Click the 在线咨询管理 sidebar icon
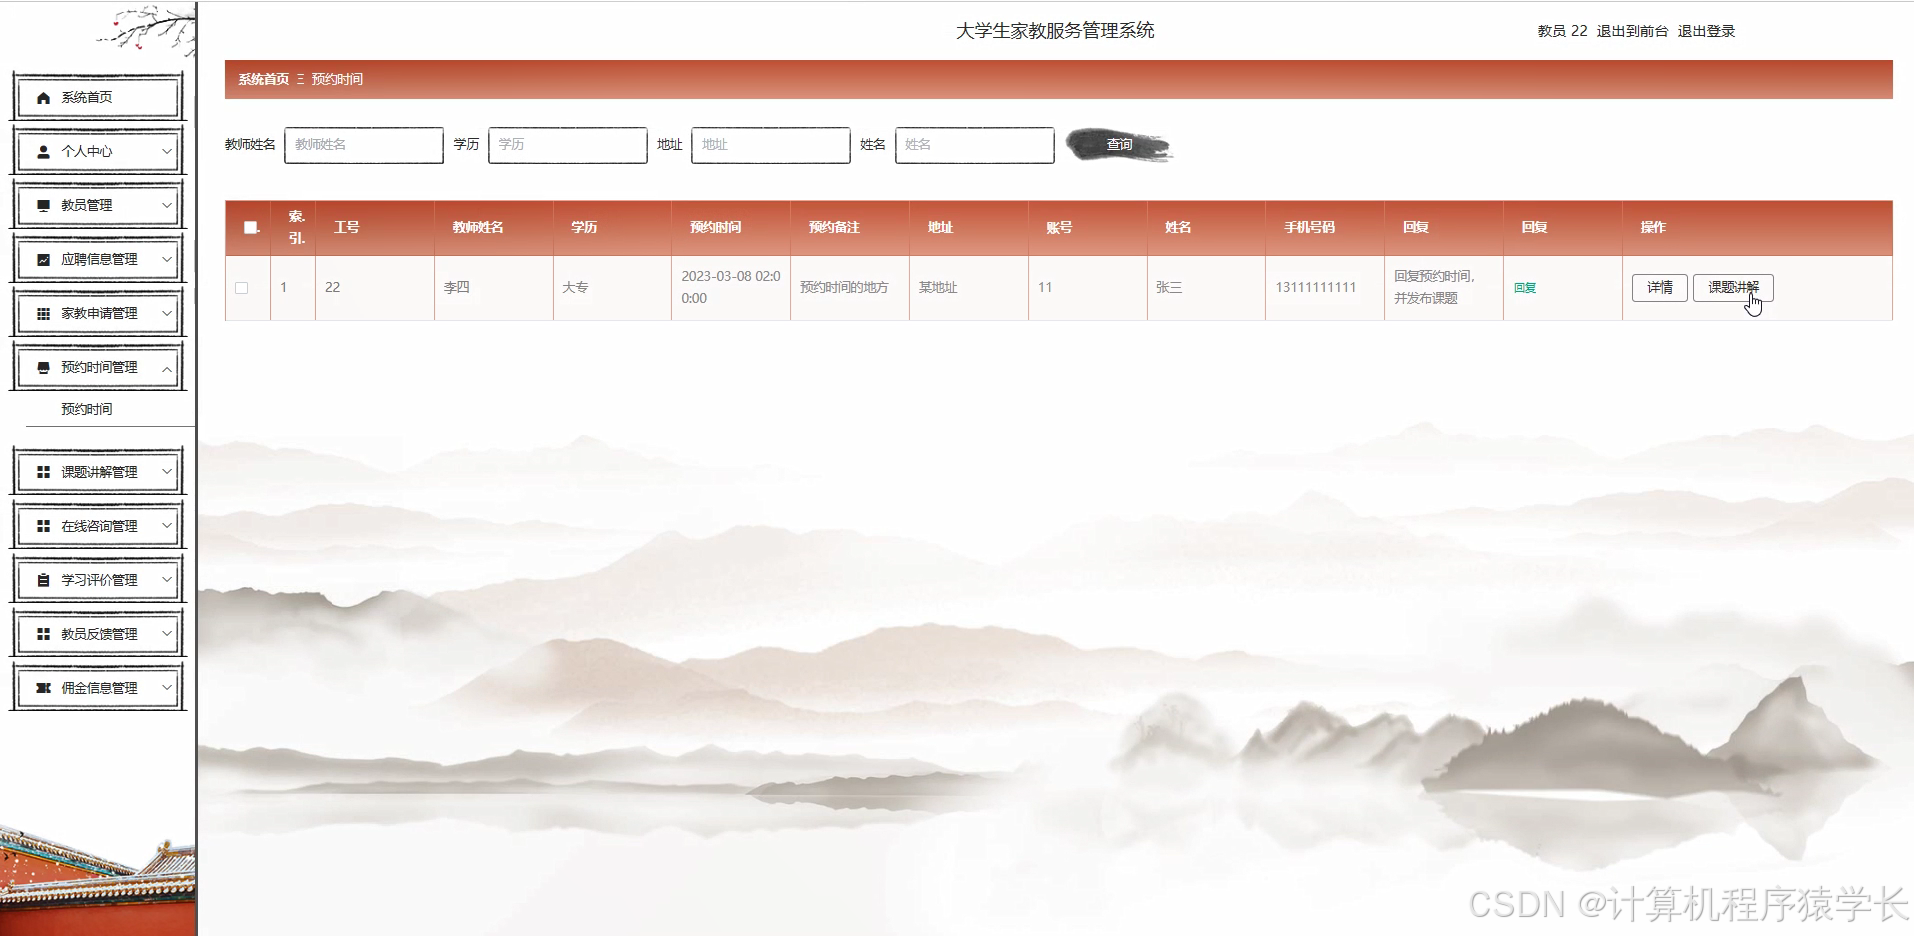Image resolution: width=1914 pixels, height=936 pixels. (x=42, y=524)
